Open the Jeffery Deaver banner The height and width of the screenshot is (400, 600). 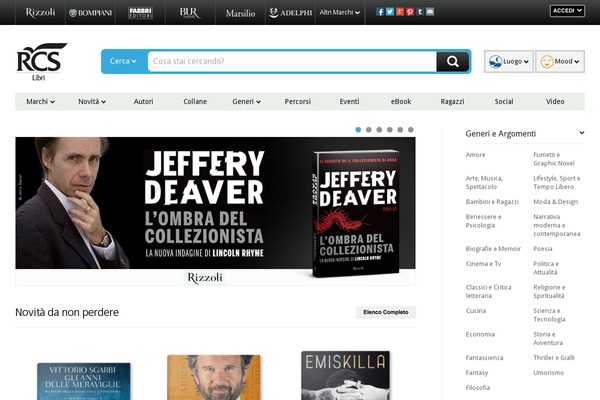(215, 211)
